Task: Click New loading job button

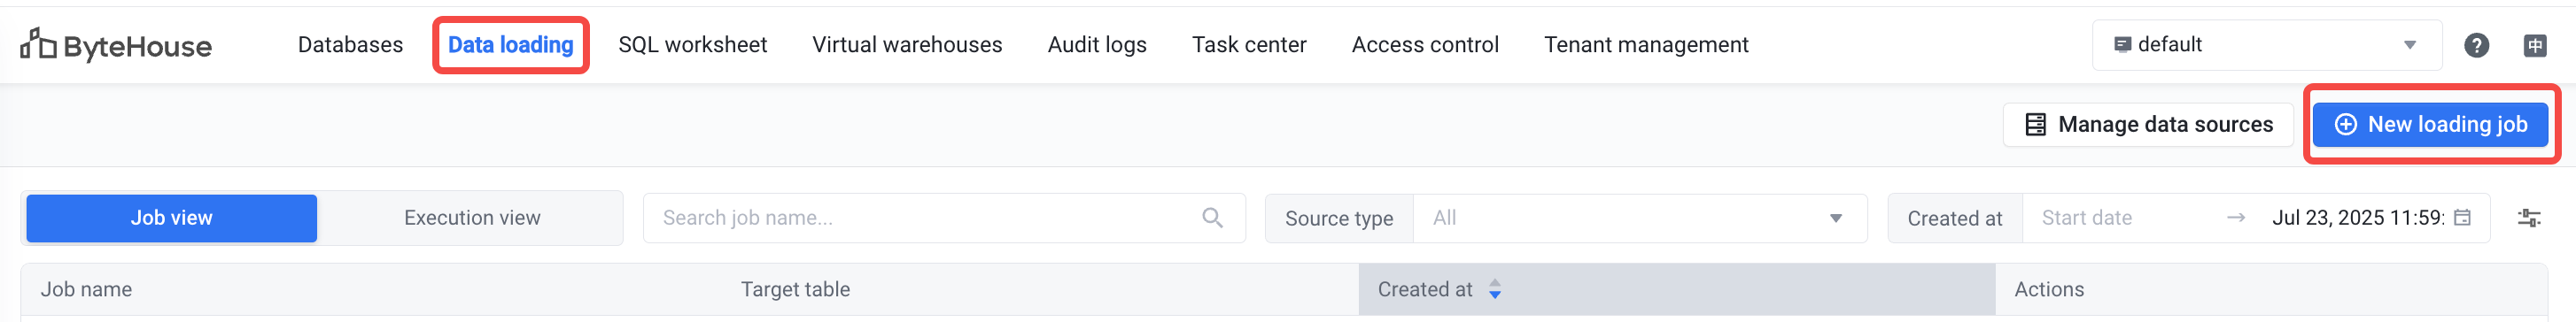Action: (x=2430, y=125)
